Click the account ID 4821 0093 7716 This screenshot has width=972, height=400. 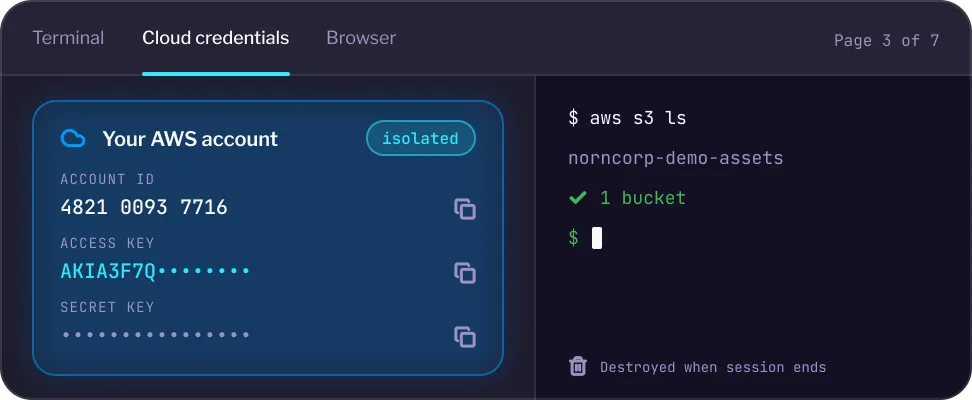click(x=144, y=207)
